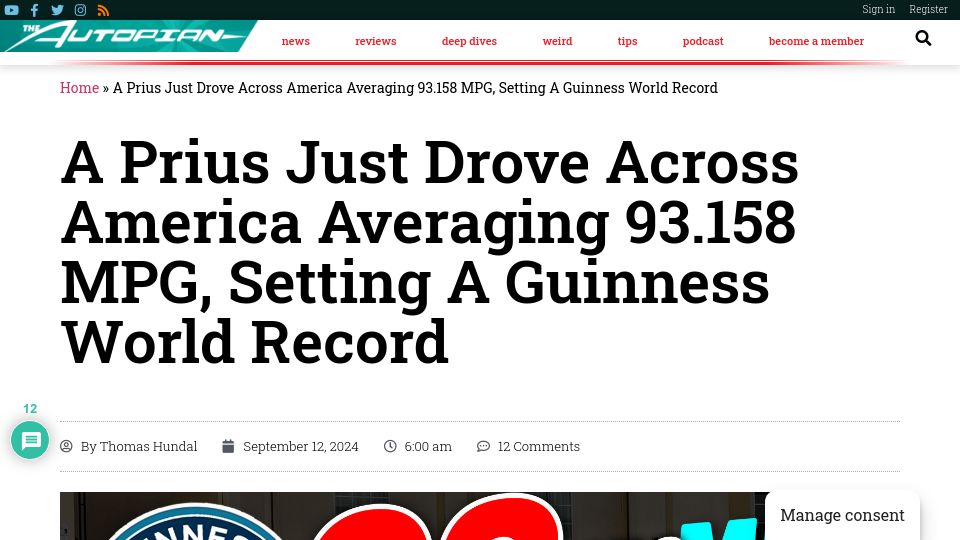Open the news menu item
The height and width of the screenshot is (540, 960).
296,41
